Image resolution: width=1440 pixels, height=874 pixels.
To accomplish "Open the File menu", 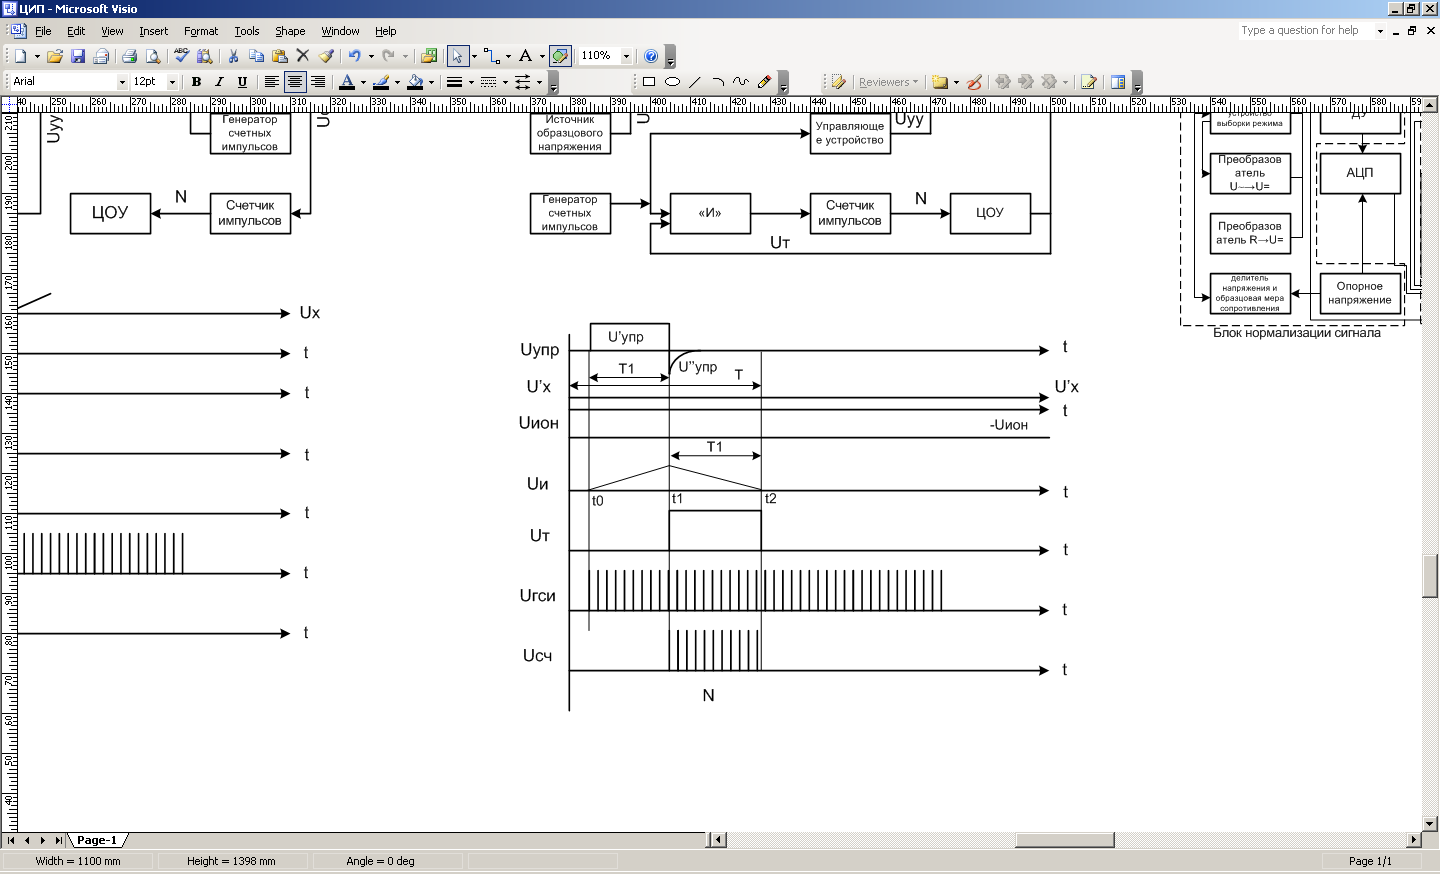I will point(43,31).
